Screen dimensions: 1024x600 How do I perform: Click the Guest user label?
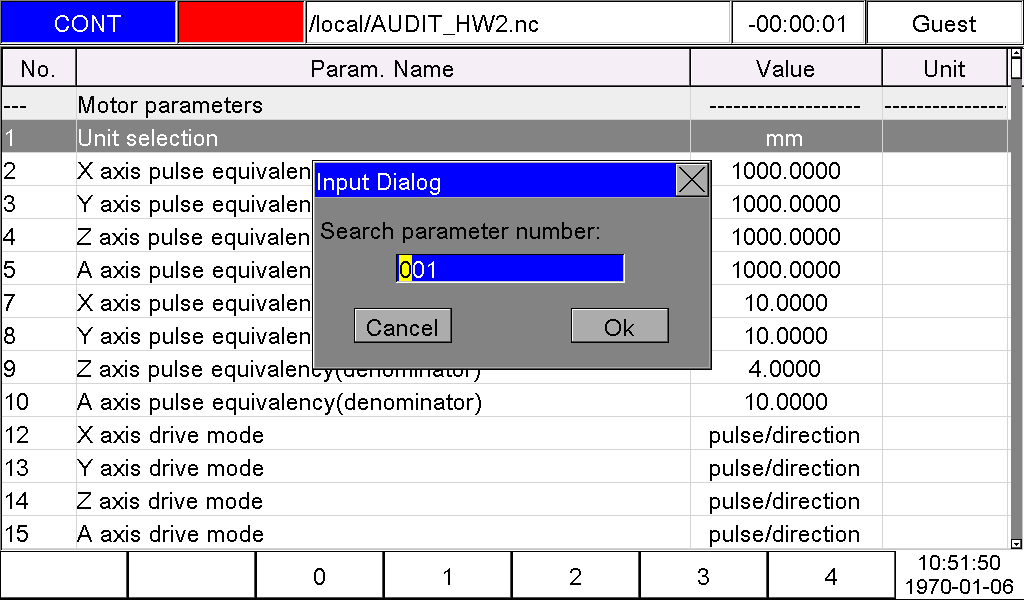[944, 23]
